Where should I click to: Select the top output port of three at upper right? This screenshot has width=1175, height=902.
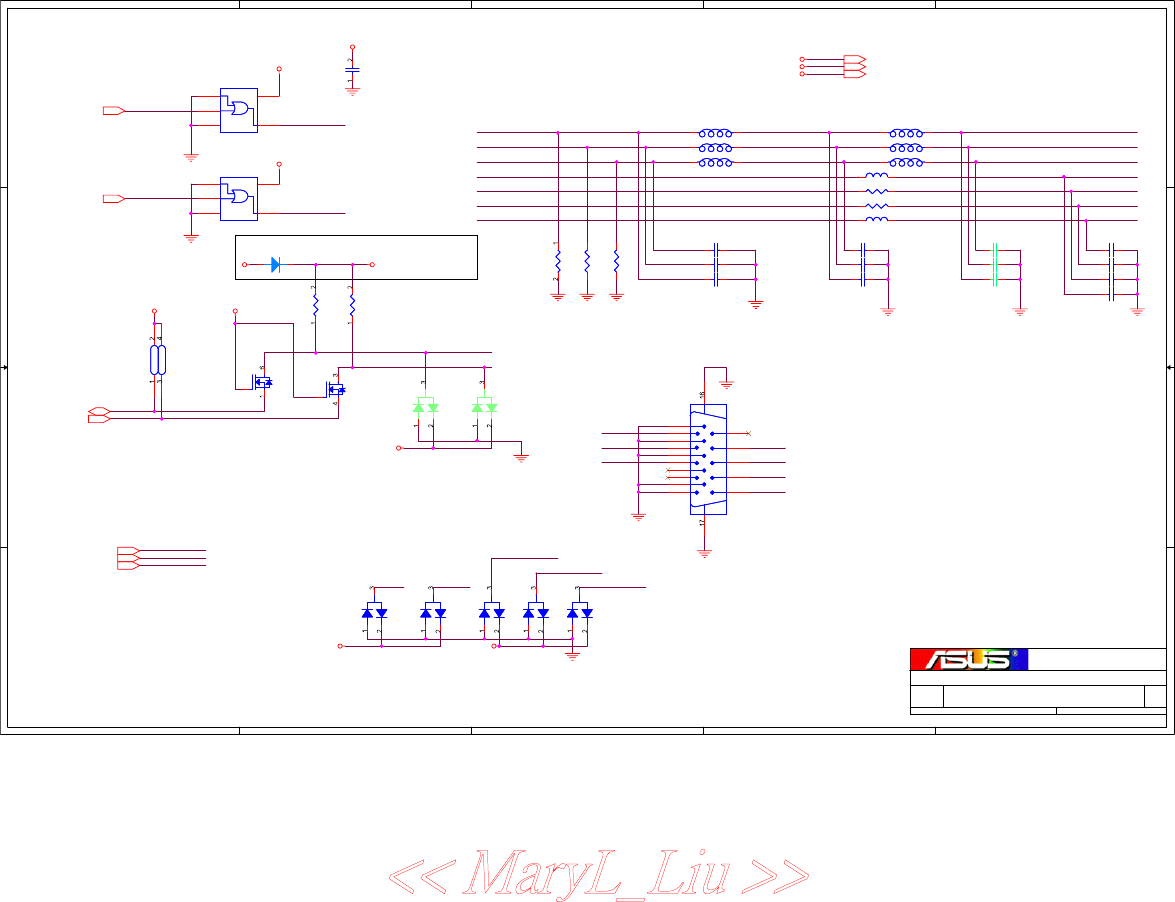click(855, 58)
